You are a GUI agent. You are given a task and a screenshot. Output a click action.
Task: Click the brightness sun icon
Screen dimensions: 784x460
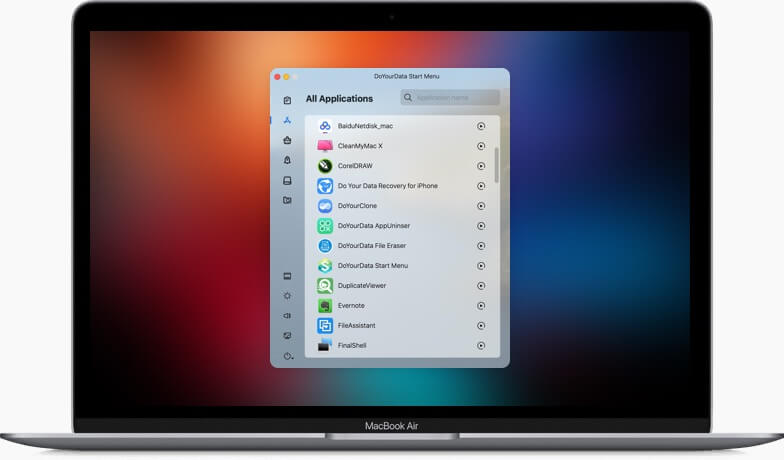click(287, 296)
